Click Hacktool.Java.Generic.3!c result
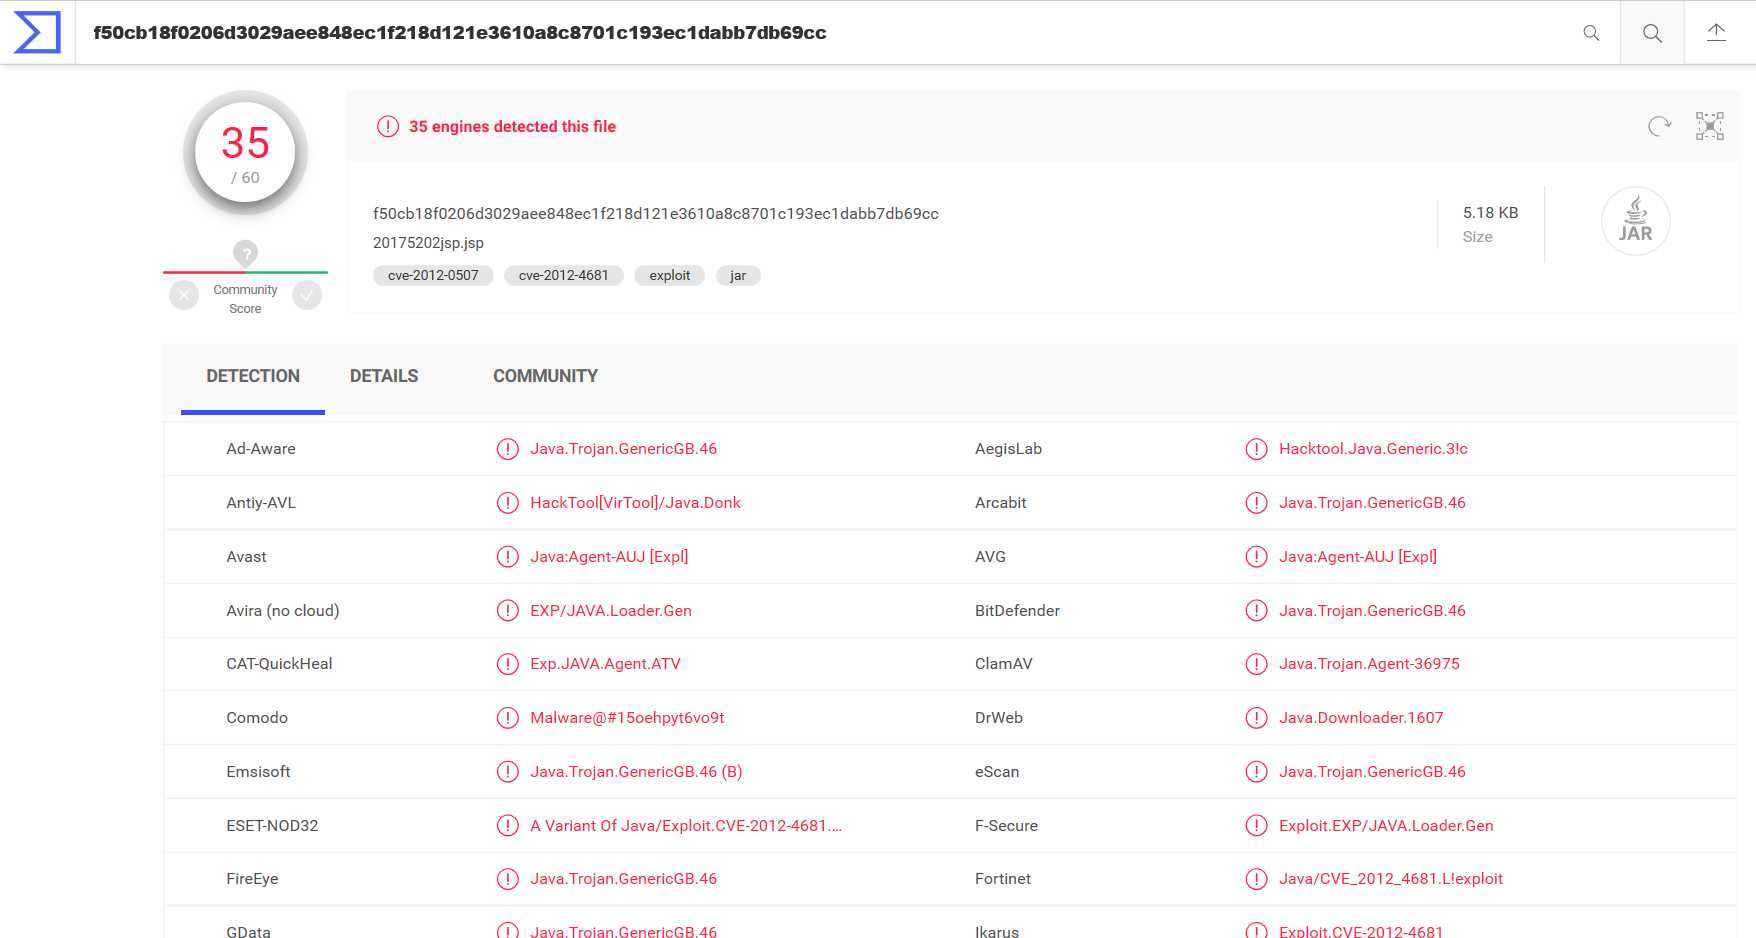 (1373, 449)
